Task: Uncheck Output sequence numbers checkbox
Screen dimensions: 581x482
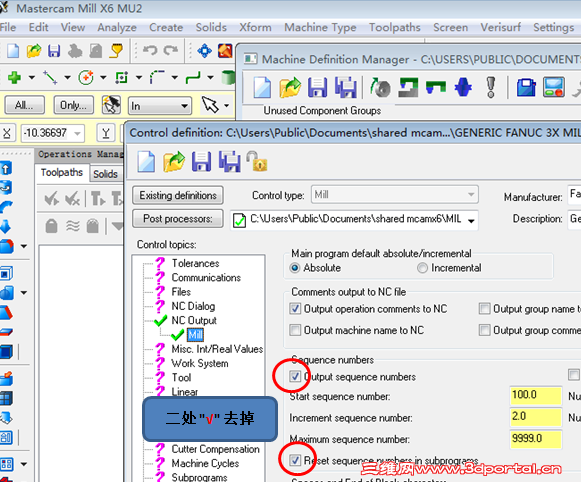Action: (295, 377)
